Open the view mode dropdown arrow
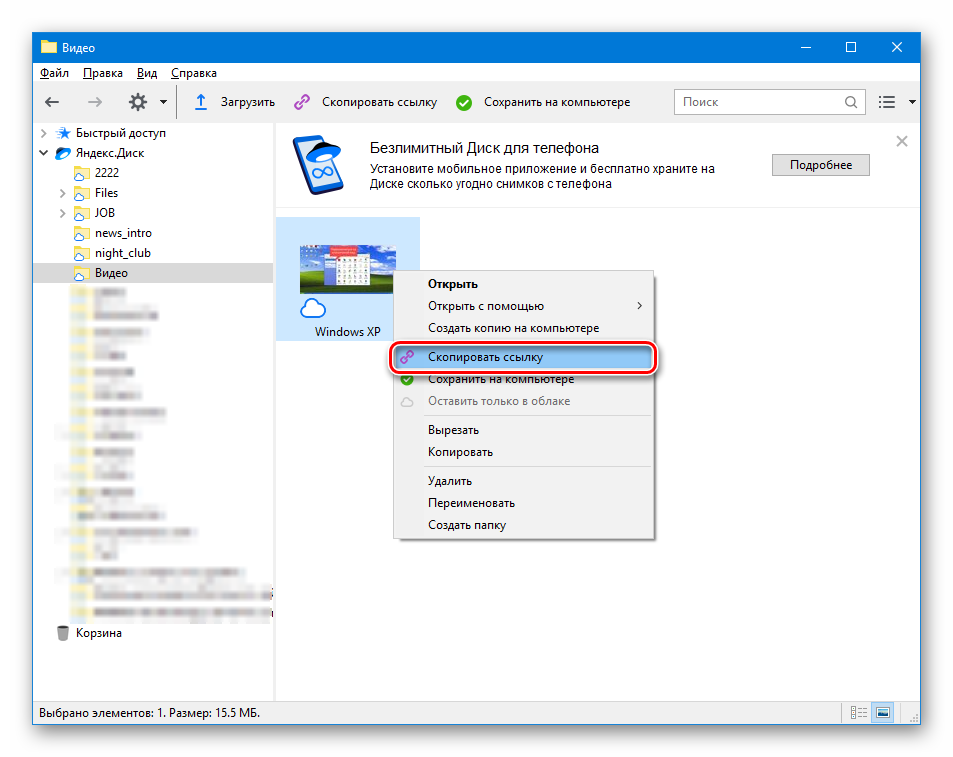This screenshot has height=757, width=953. (x=912, y=102)
